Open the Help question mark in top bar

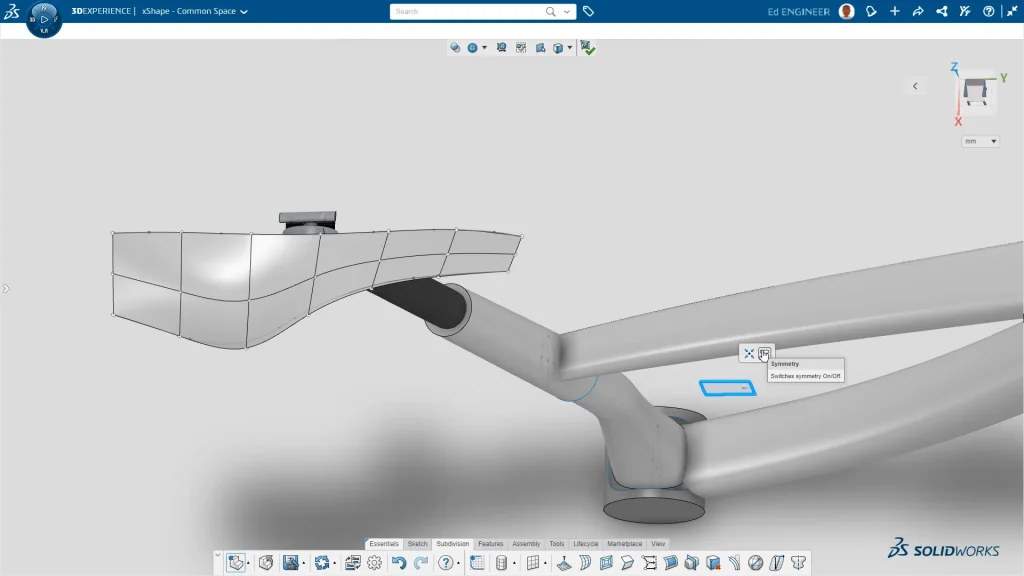coord(989,12)
